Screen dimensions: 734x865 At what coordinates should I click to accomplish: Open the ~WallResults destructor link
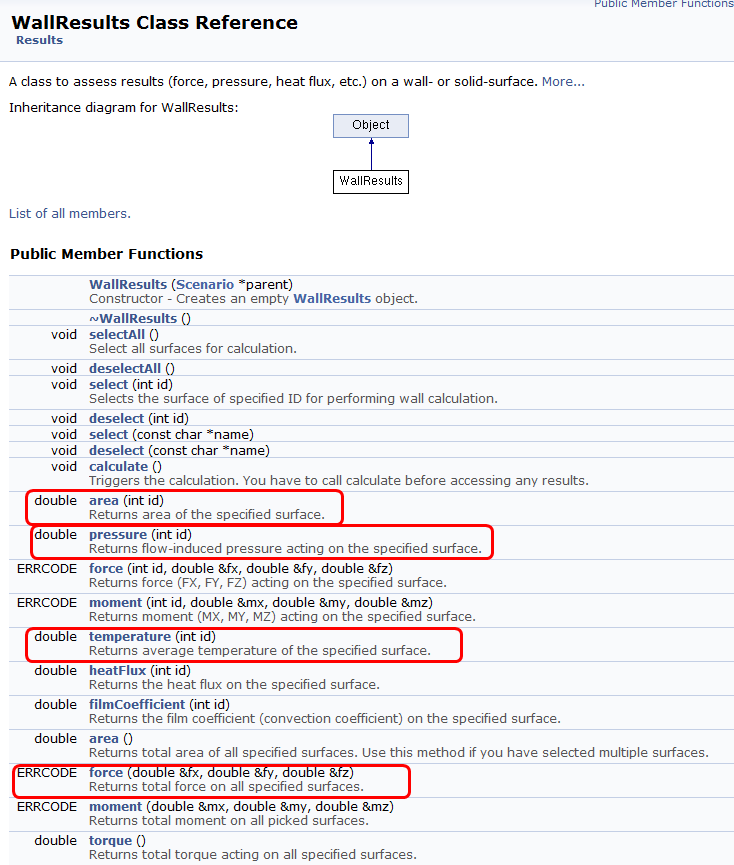pos(133,319)
